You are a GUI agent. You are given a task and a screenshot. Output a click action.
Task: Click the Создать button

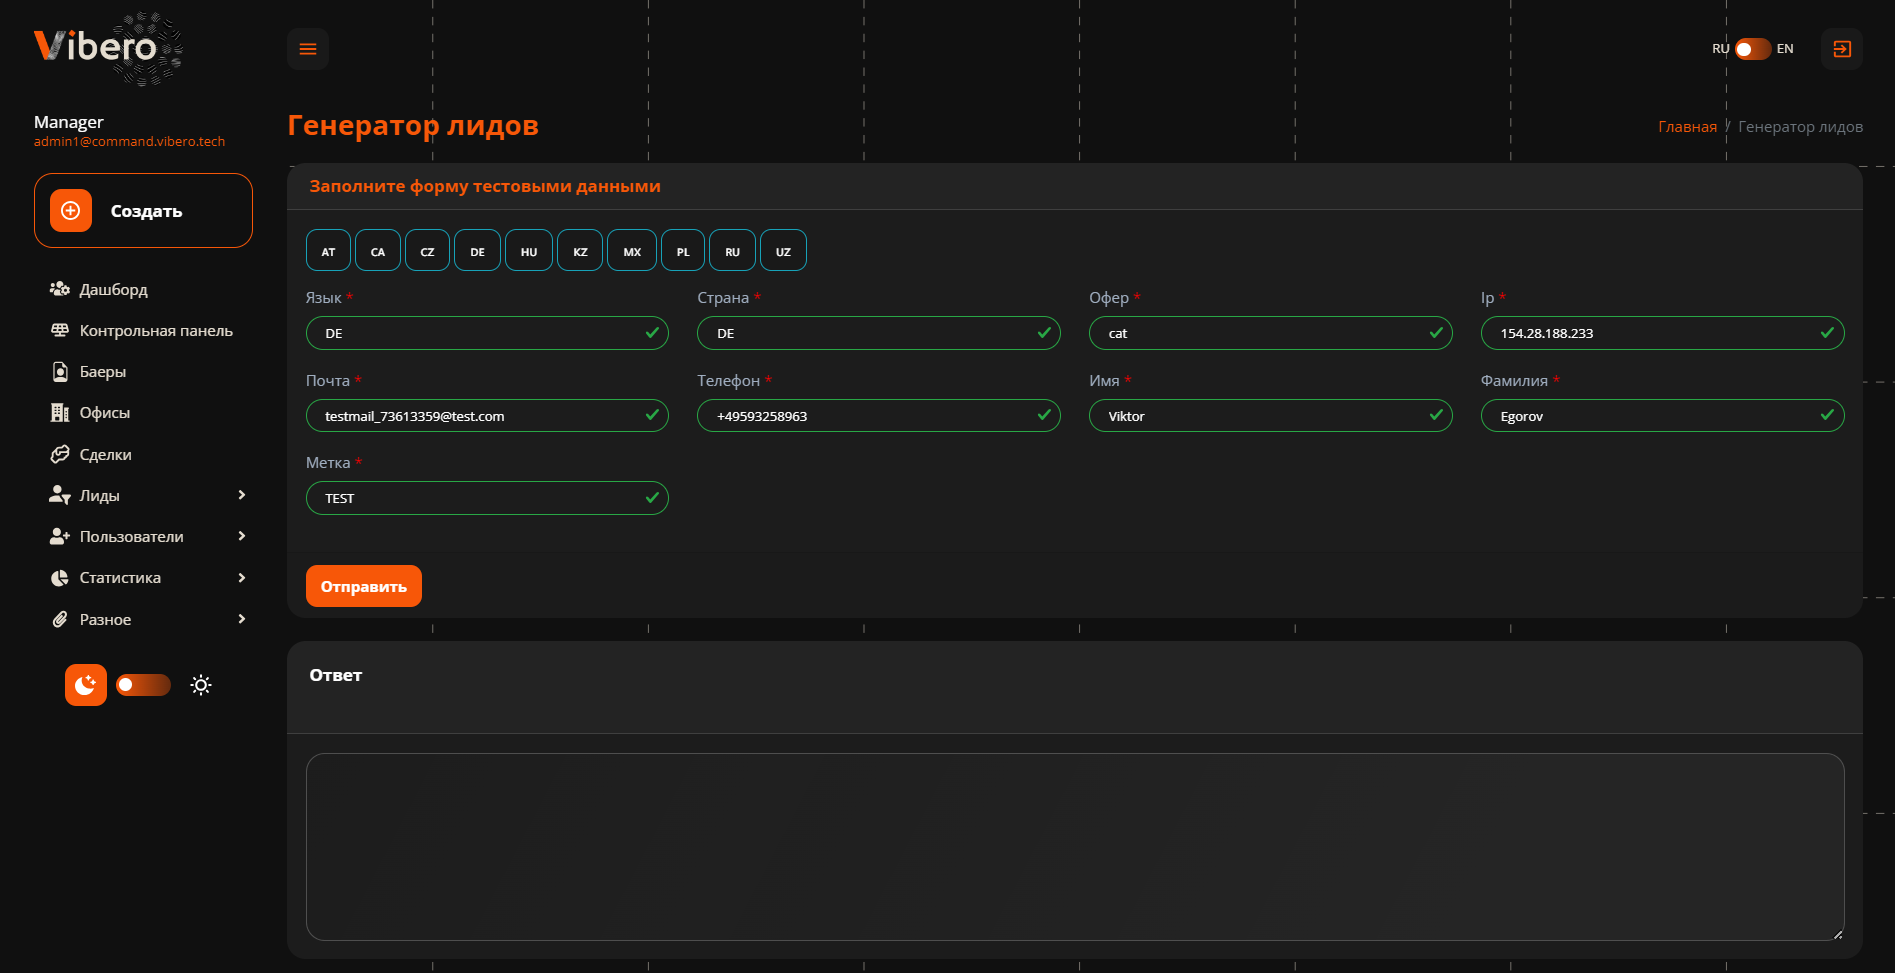[143, 210]
